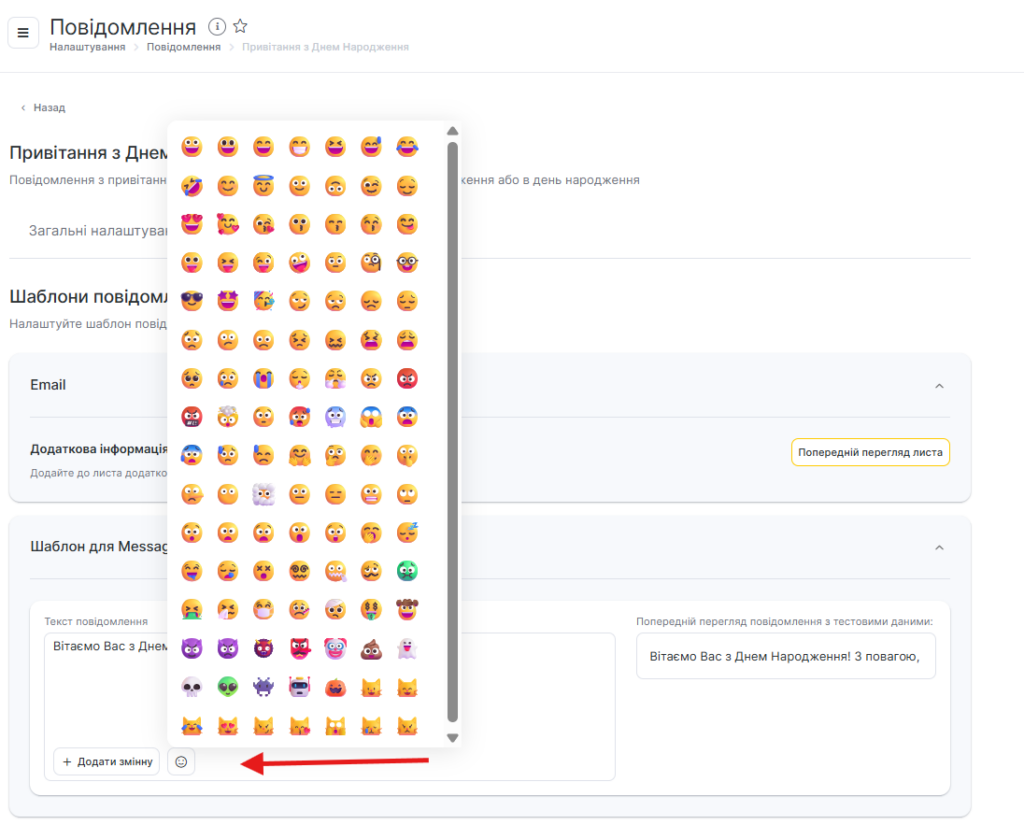This screenshot has width=1024, height=839.
Task: Open Налаштування in the breadcrumb
Action: pyautogui.click(x=89, y=47)
